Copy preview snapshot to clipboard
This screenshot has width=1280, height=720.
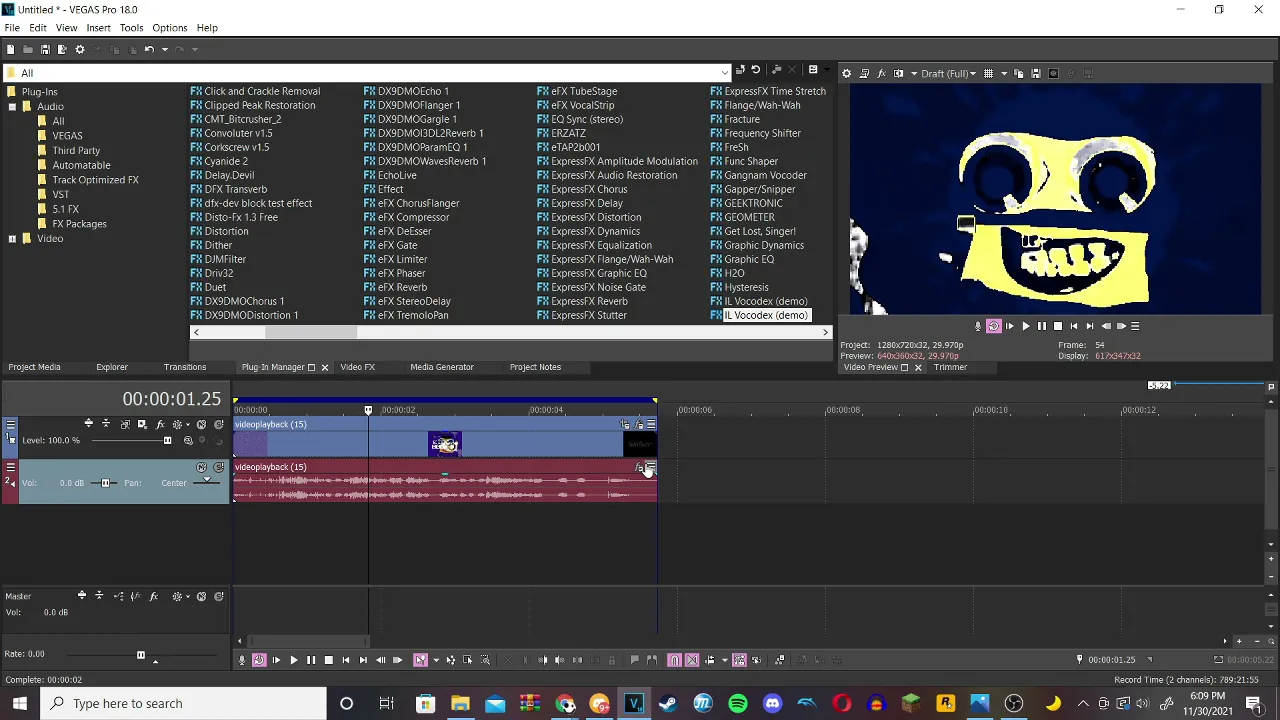coord(1019,73)
